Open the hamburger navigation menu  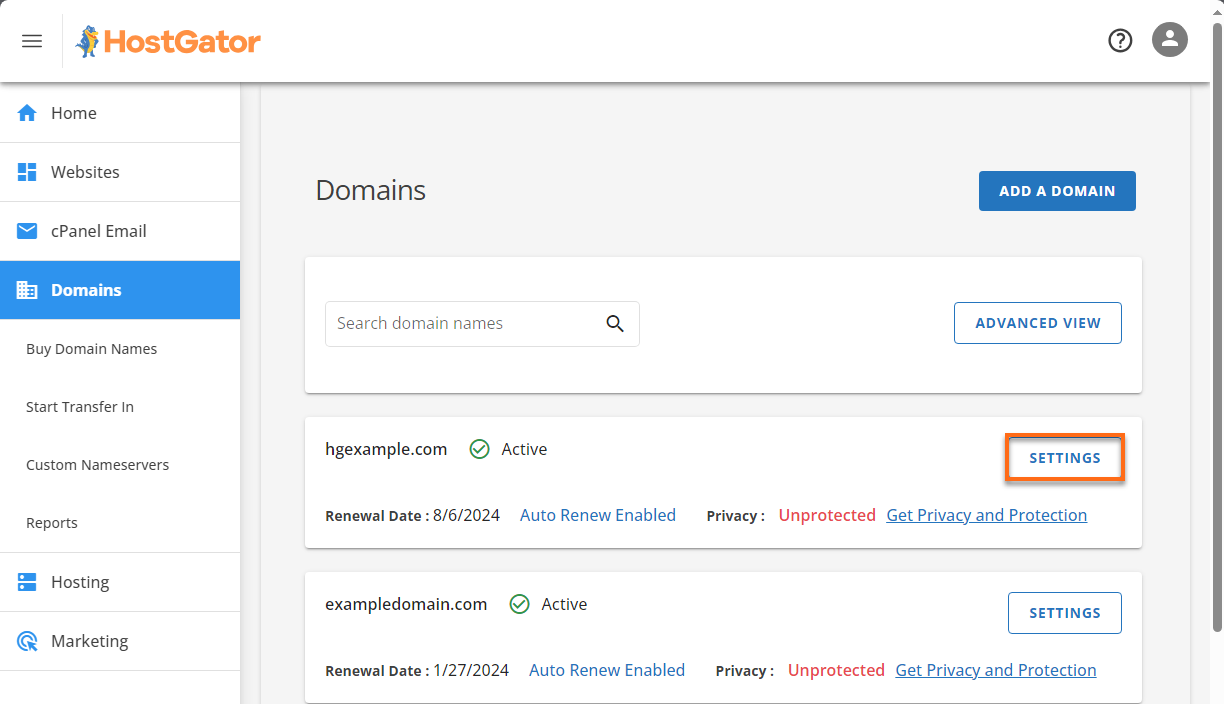[31, 40]
